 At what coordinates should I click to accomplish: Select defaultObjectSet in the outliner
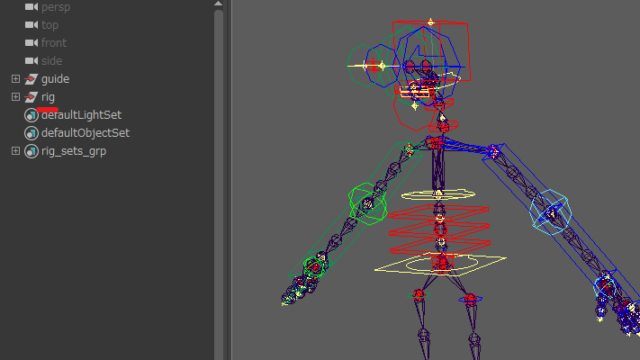(85, 133)
